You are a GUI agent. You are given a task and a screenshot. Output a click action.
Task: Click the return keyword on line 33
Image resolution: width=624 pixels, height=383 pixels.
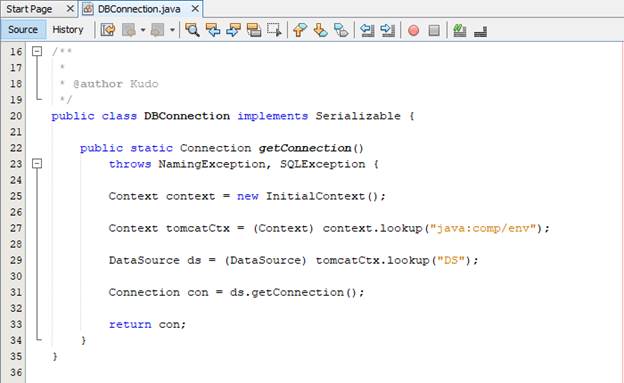(130, 324)
